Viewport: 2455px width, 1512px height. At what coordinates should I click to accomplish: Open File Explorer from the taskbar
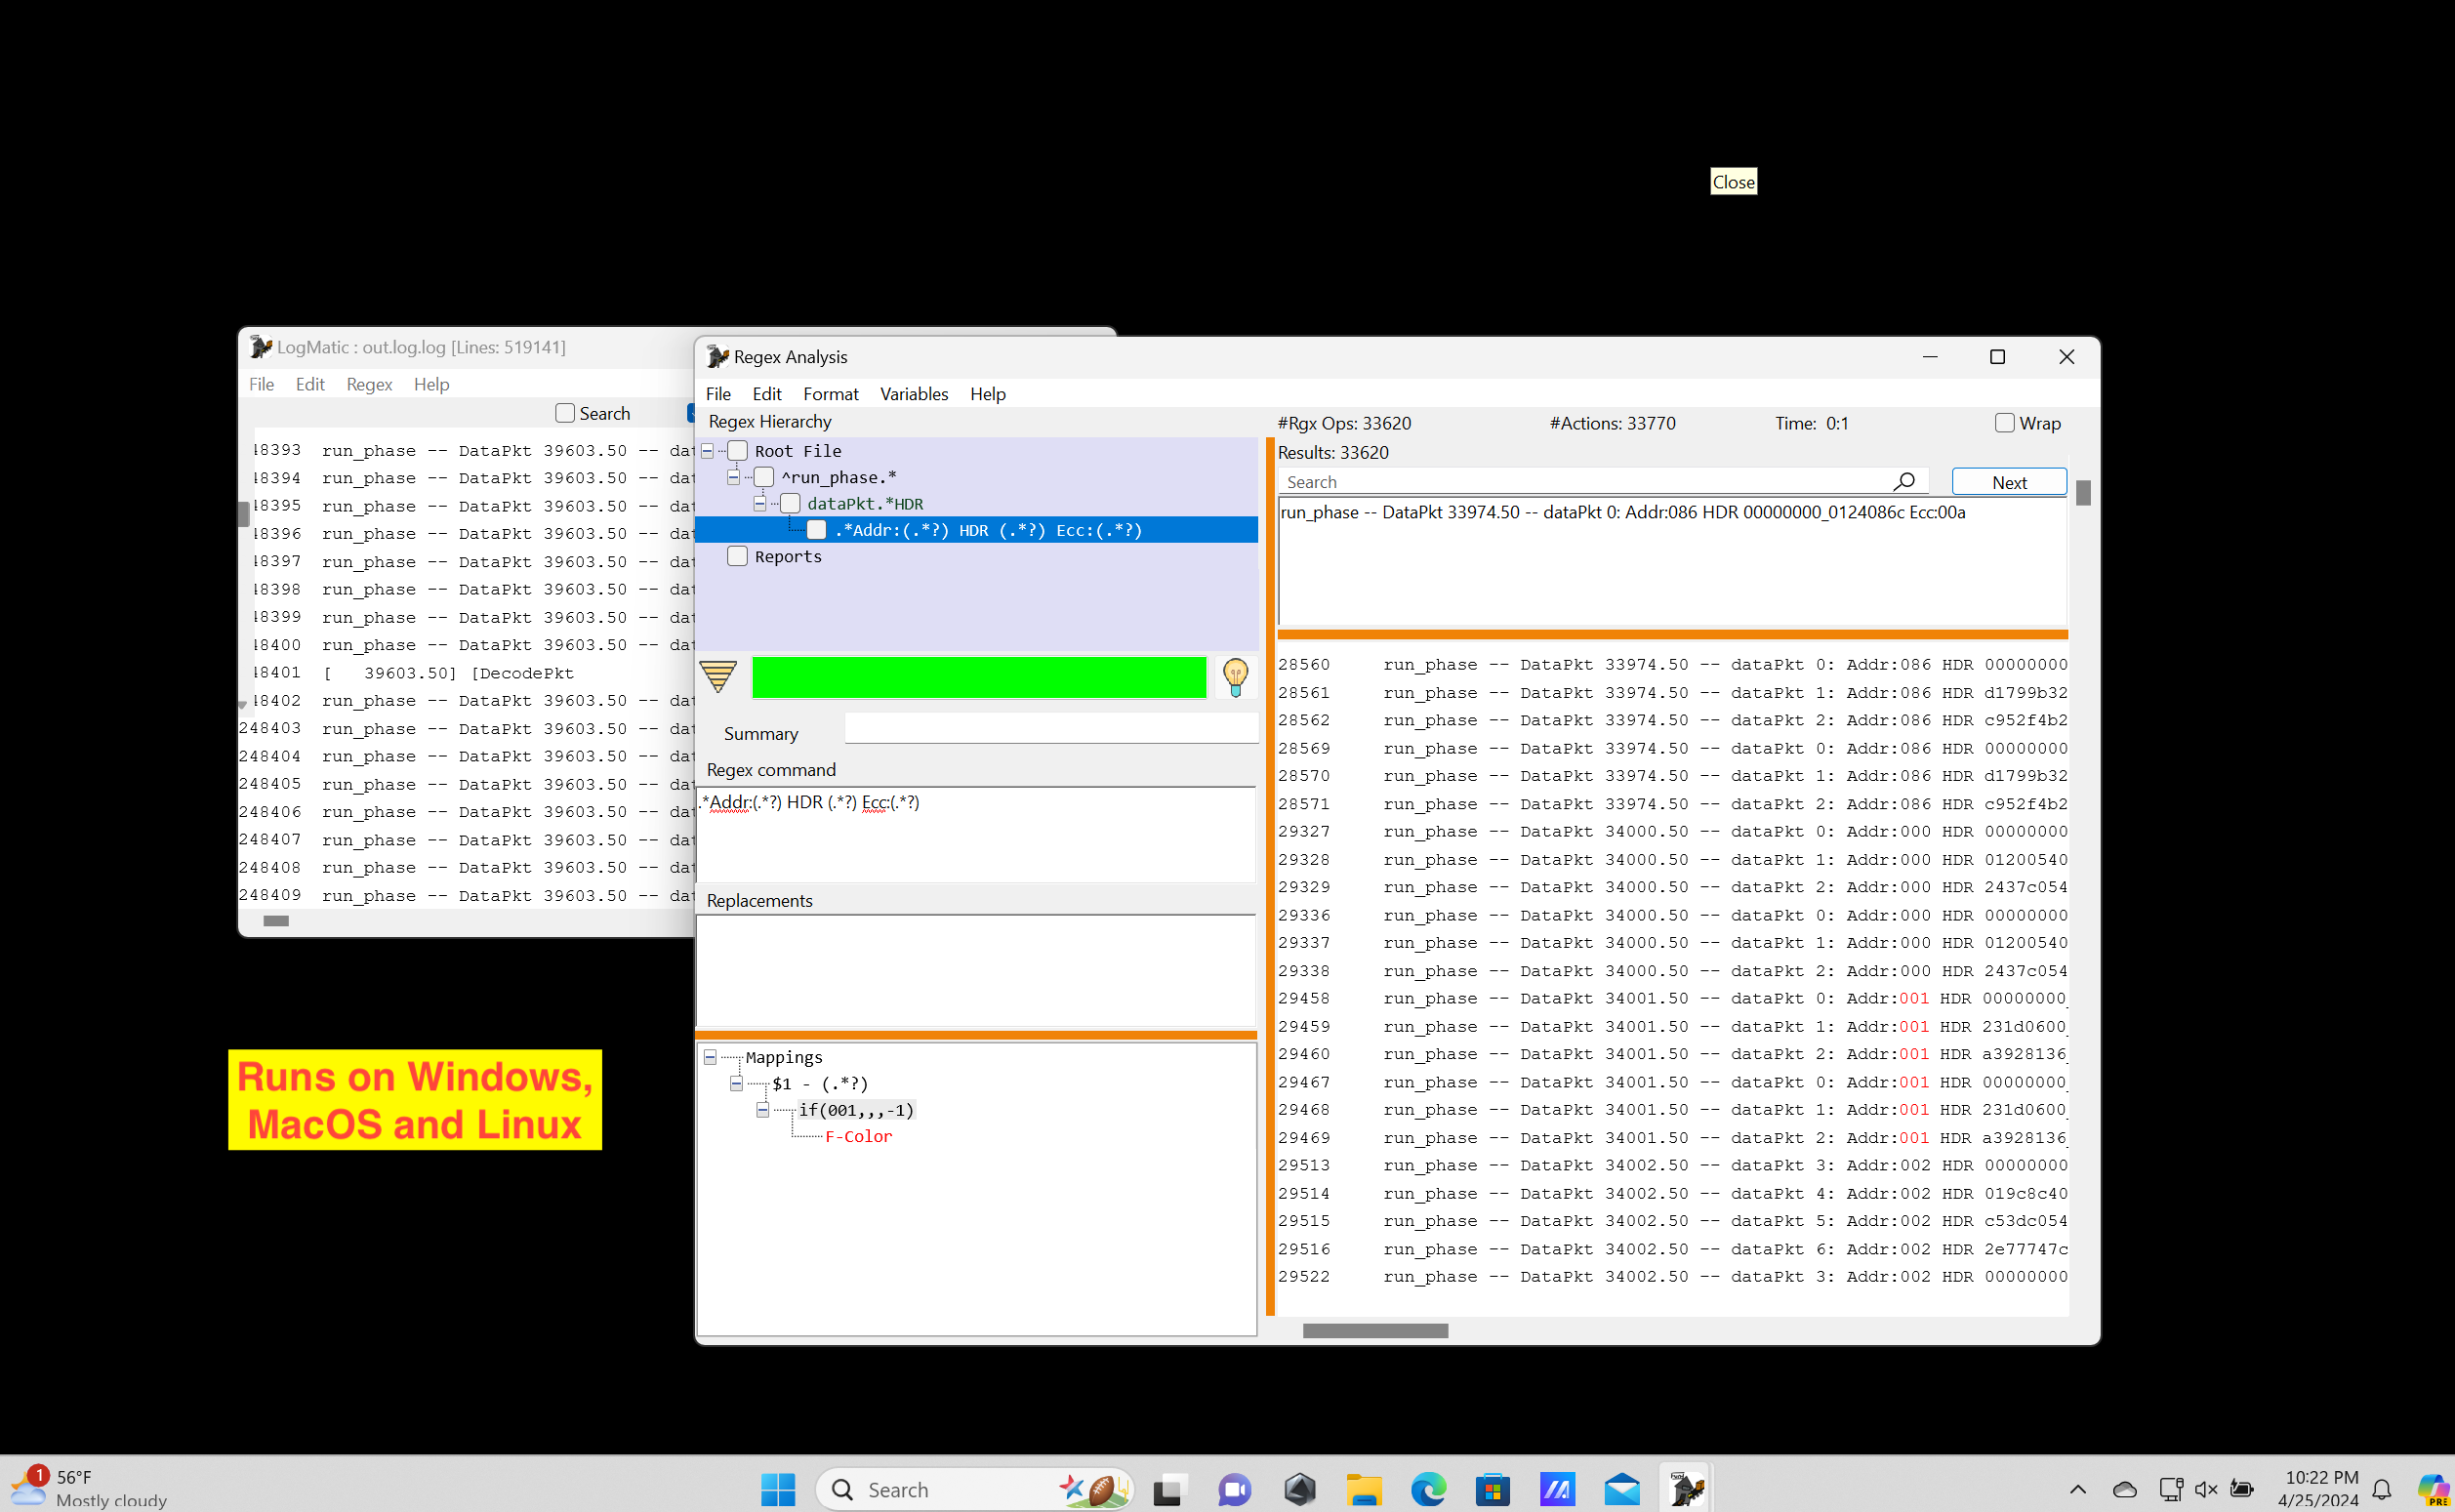1363,1489
